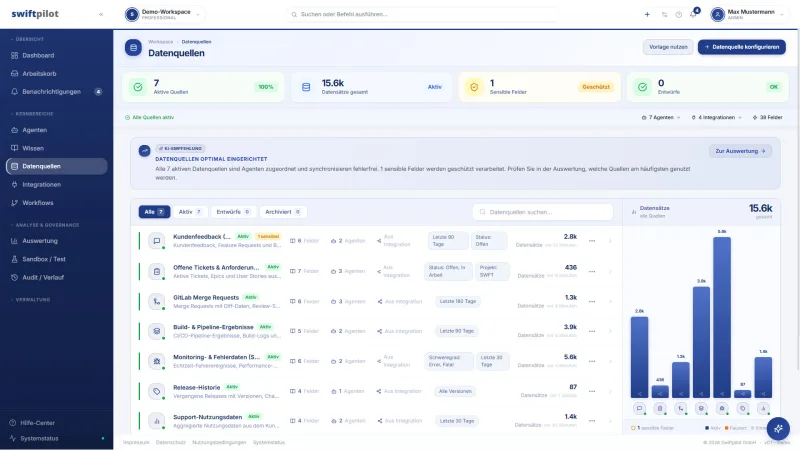Open Audit / Verlauf in the sidebar
Image resolution: width=800 pixels, height=450 pixels.
coord(56,278)
